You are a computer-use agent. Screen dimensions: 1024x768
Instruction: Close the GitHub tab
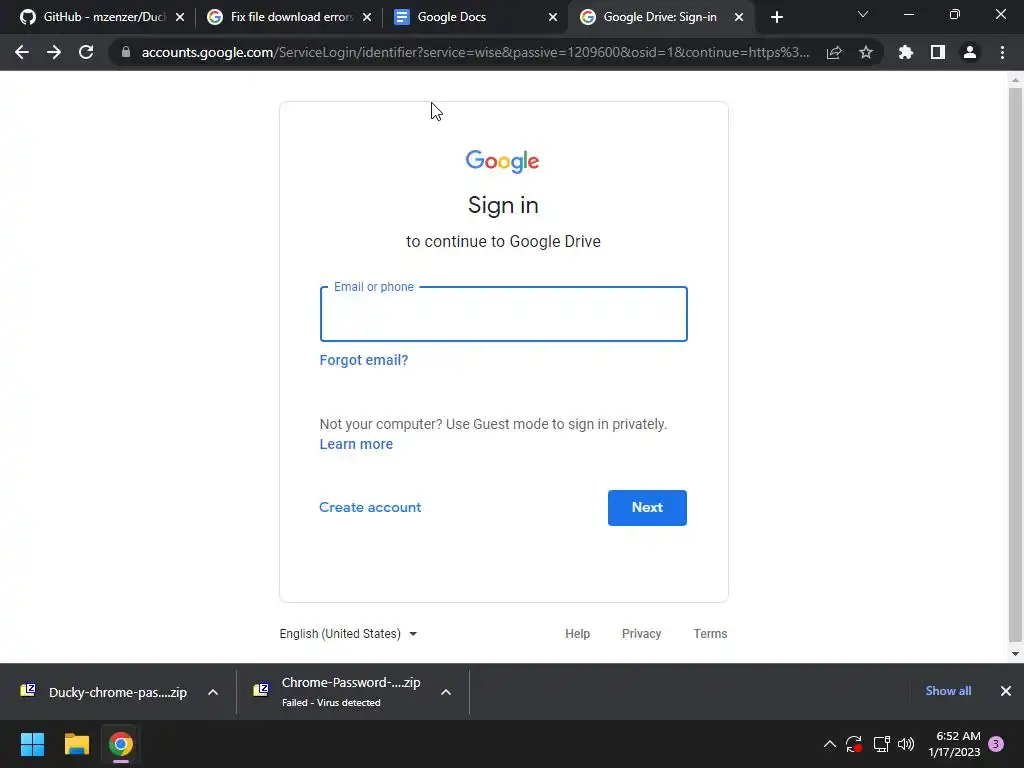coord(180,17)
